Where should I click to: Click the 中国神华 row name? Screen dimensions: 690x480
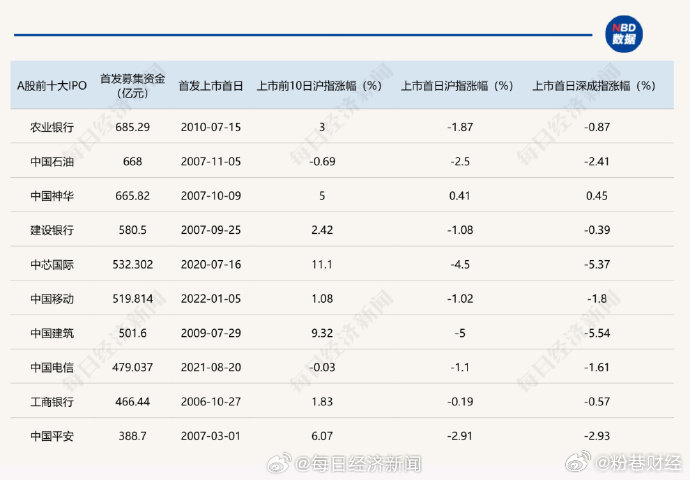click(x=52, y=196)
